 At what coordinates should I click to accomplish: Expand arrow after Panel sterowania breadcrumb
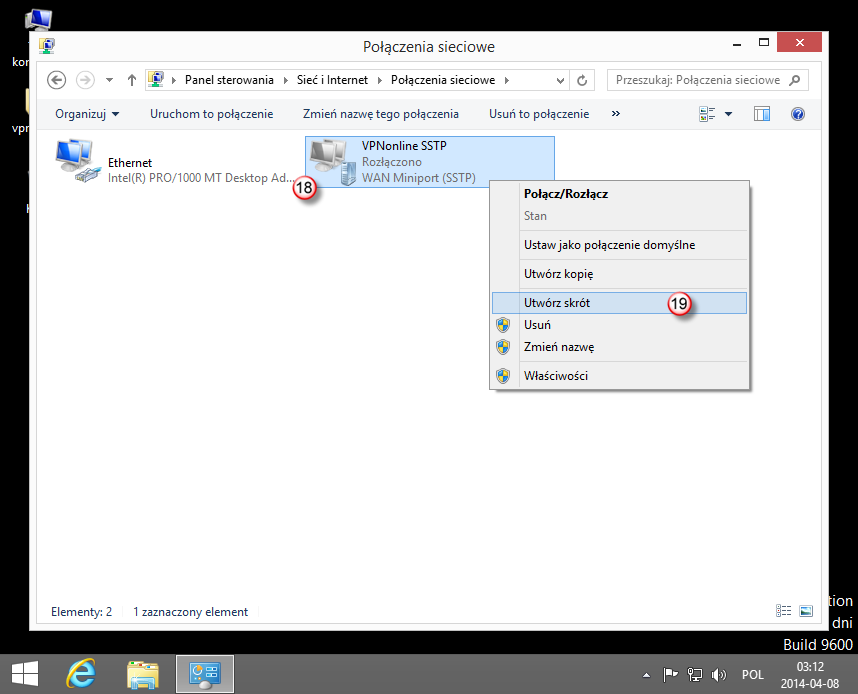pyautogui.click(x=286, y=80)
